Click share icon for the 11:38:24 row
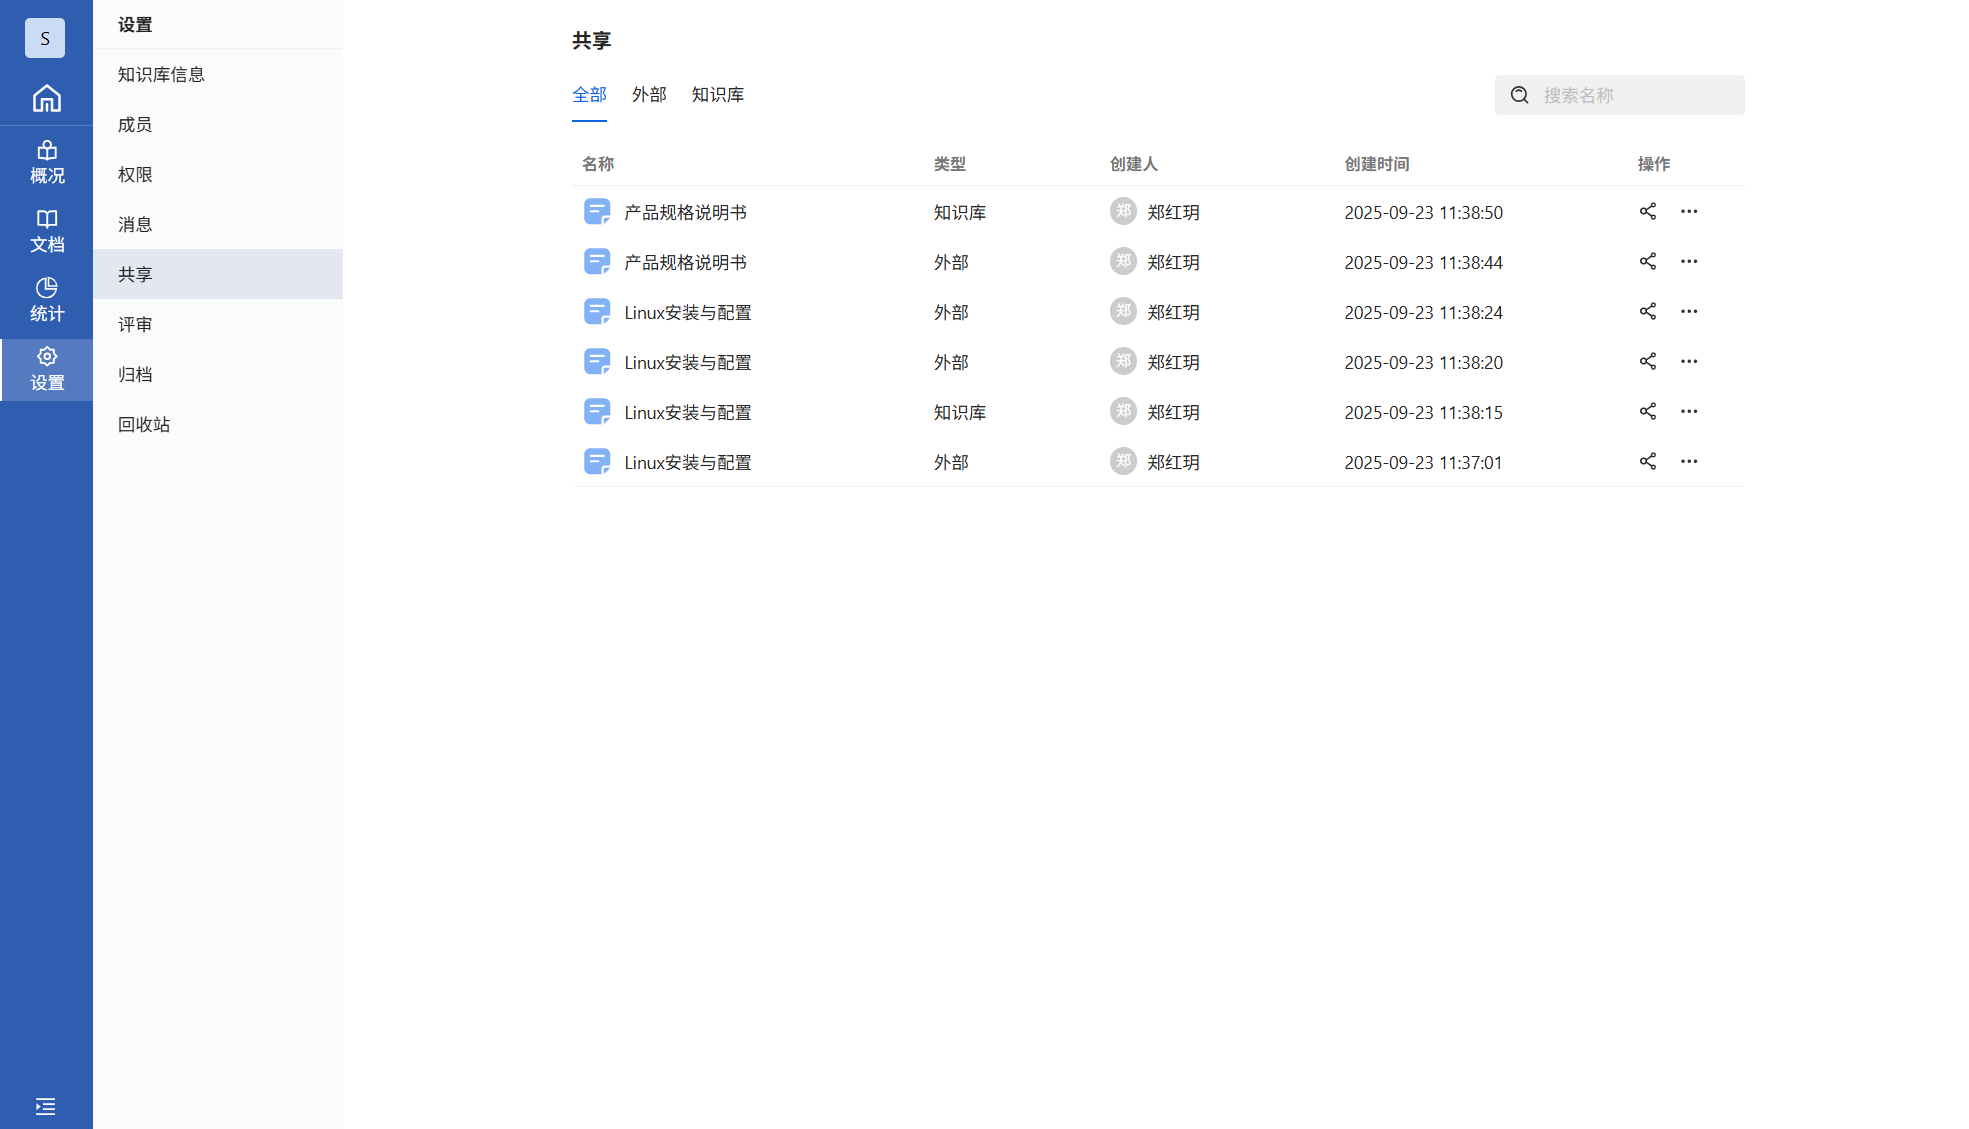This screenshot has width=1969, height=1129. pos(1647,311)
